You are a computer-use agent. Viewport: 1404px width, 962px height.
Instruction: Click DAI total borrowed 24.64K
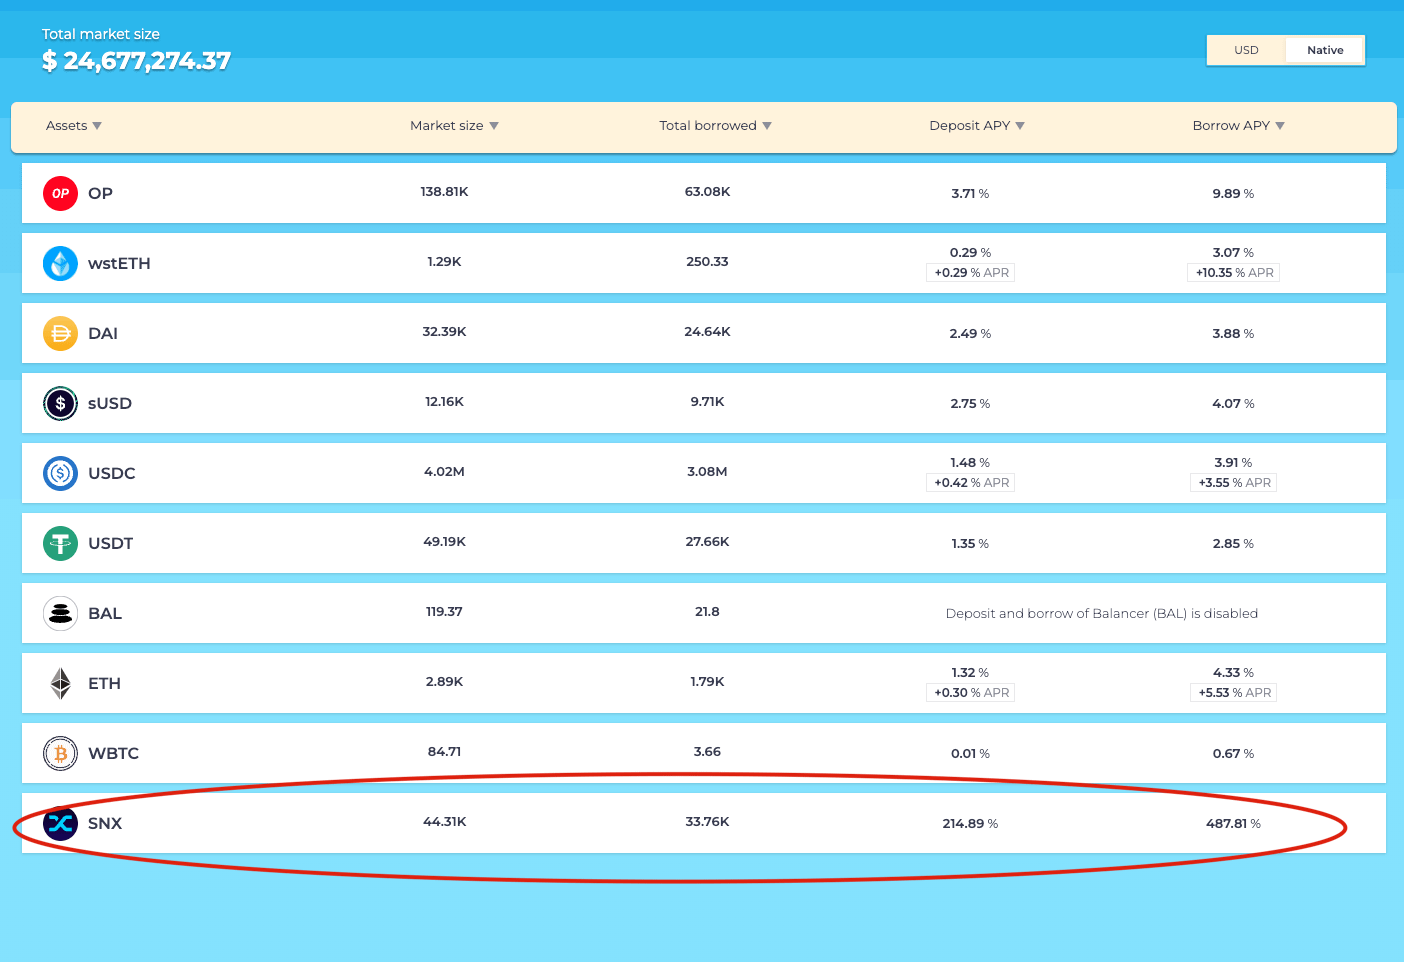707,331
